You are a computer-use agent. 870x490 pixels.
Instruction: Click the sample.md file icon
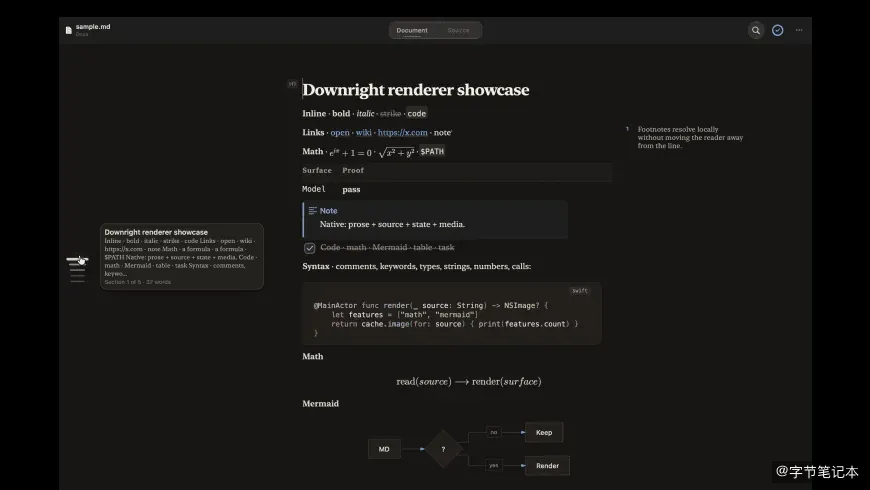click(69, 31)
